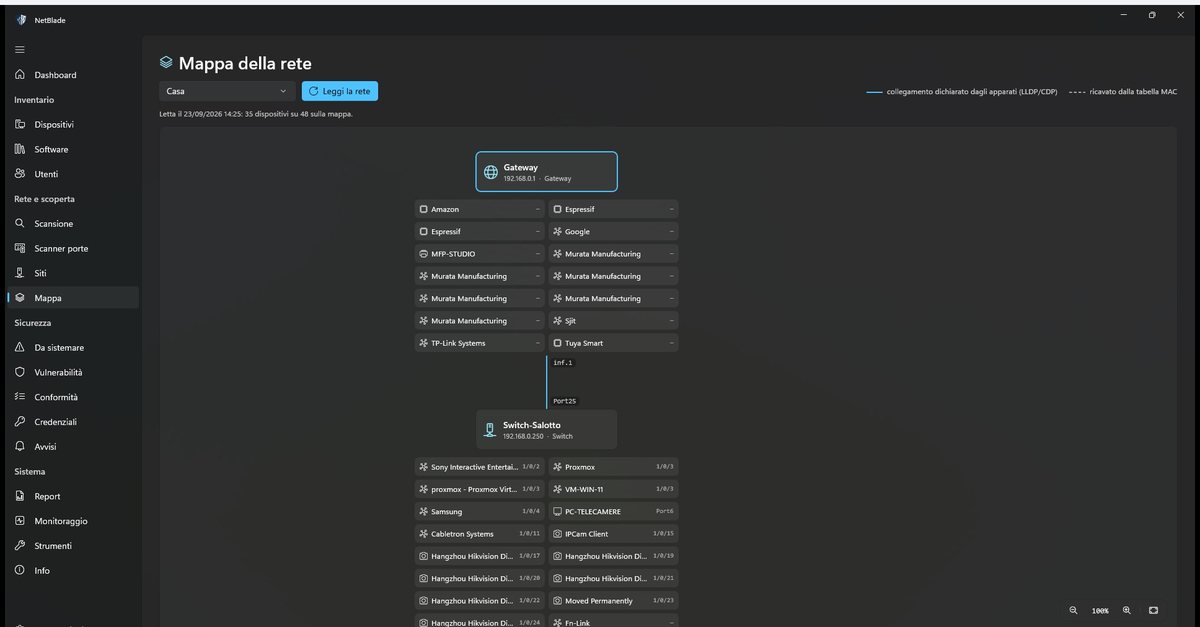This screenshot has height=627, width=1200.
Task: Select the Proxmox device on port 1/0/3
Action: point(613,467)
